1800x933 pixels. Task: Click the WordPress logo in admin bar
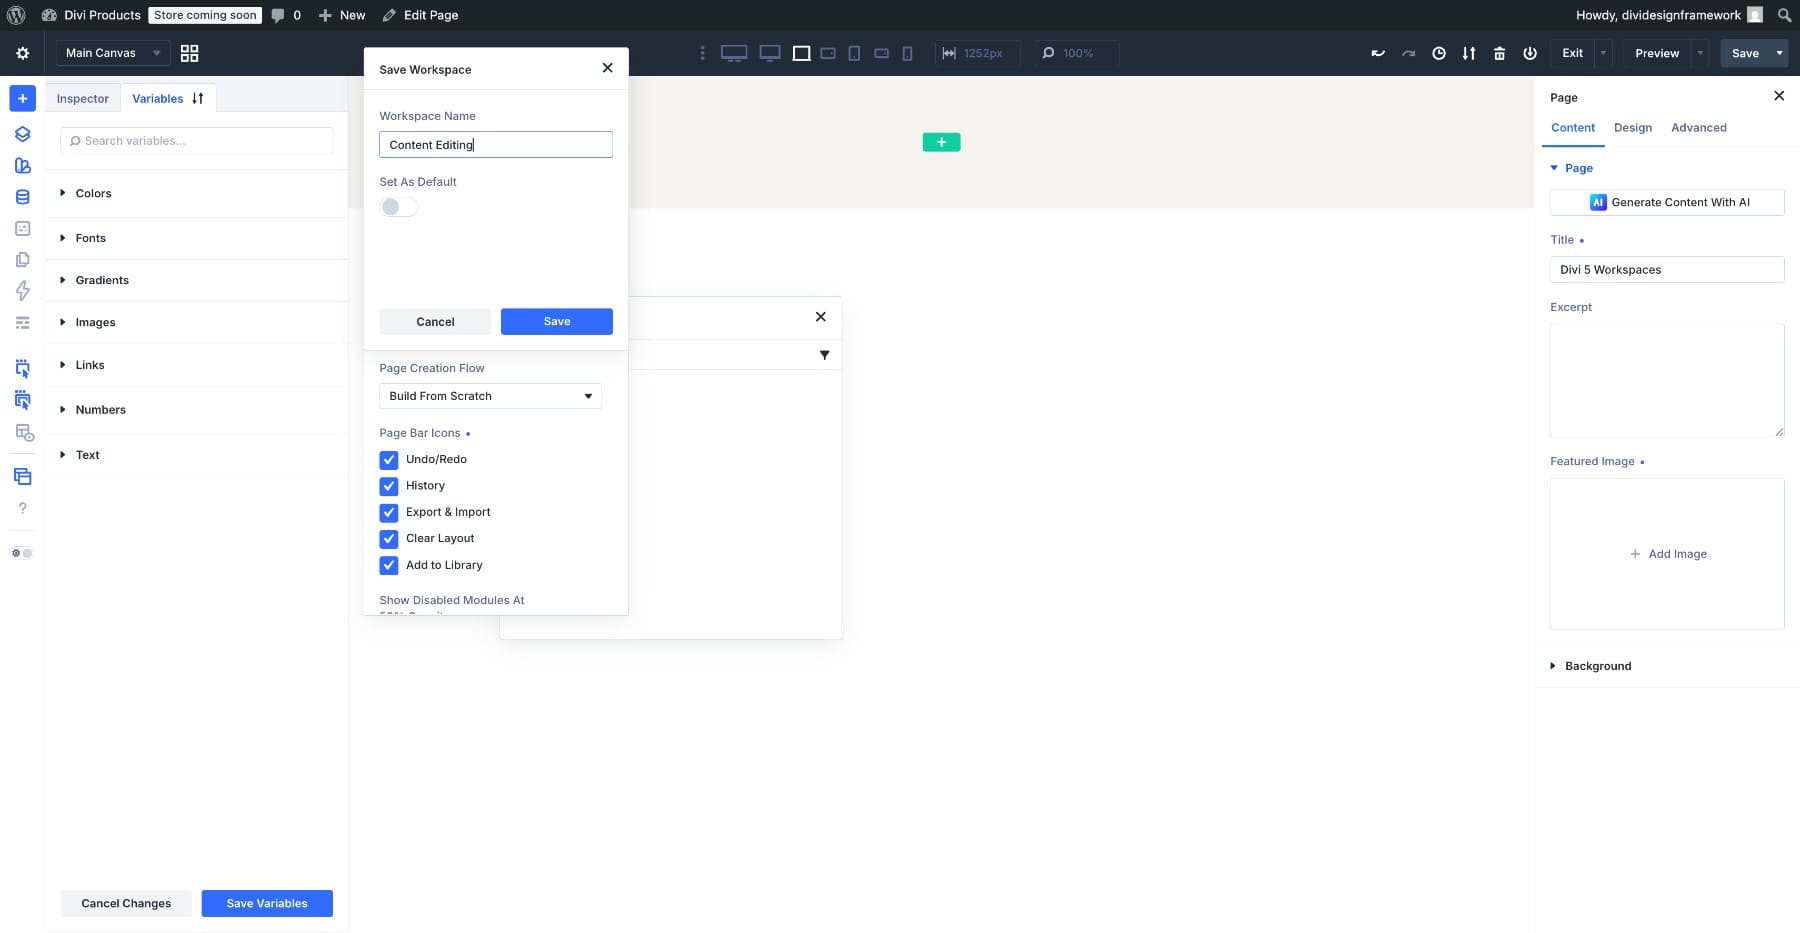pos(16,15)
